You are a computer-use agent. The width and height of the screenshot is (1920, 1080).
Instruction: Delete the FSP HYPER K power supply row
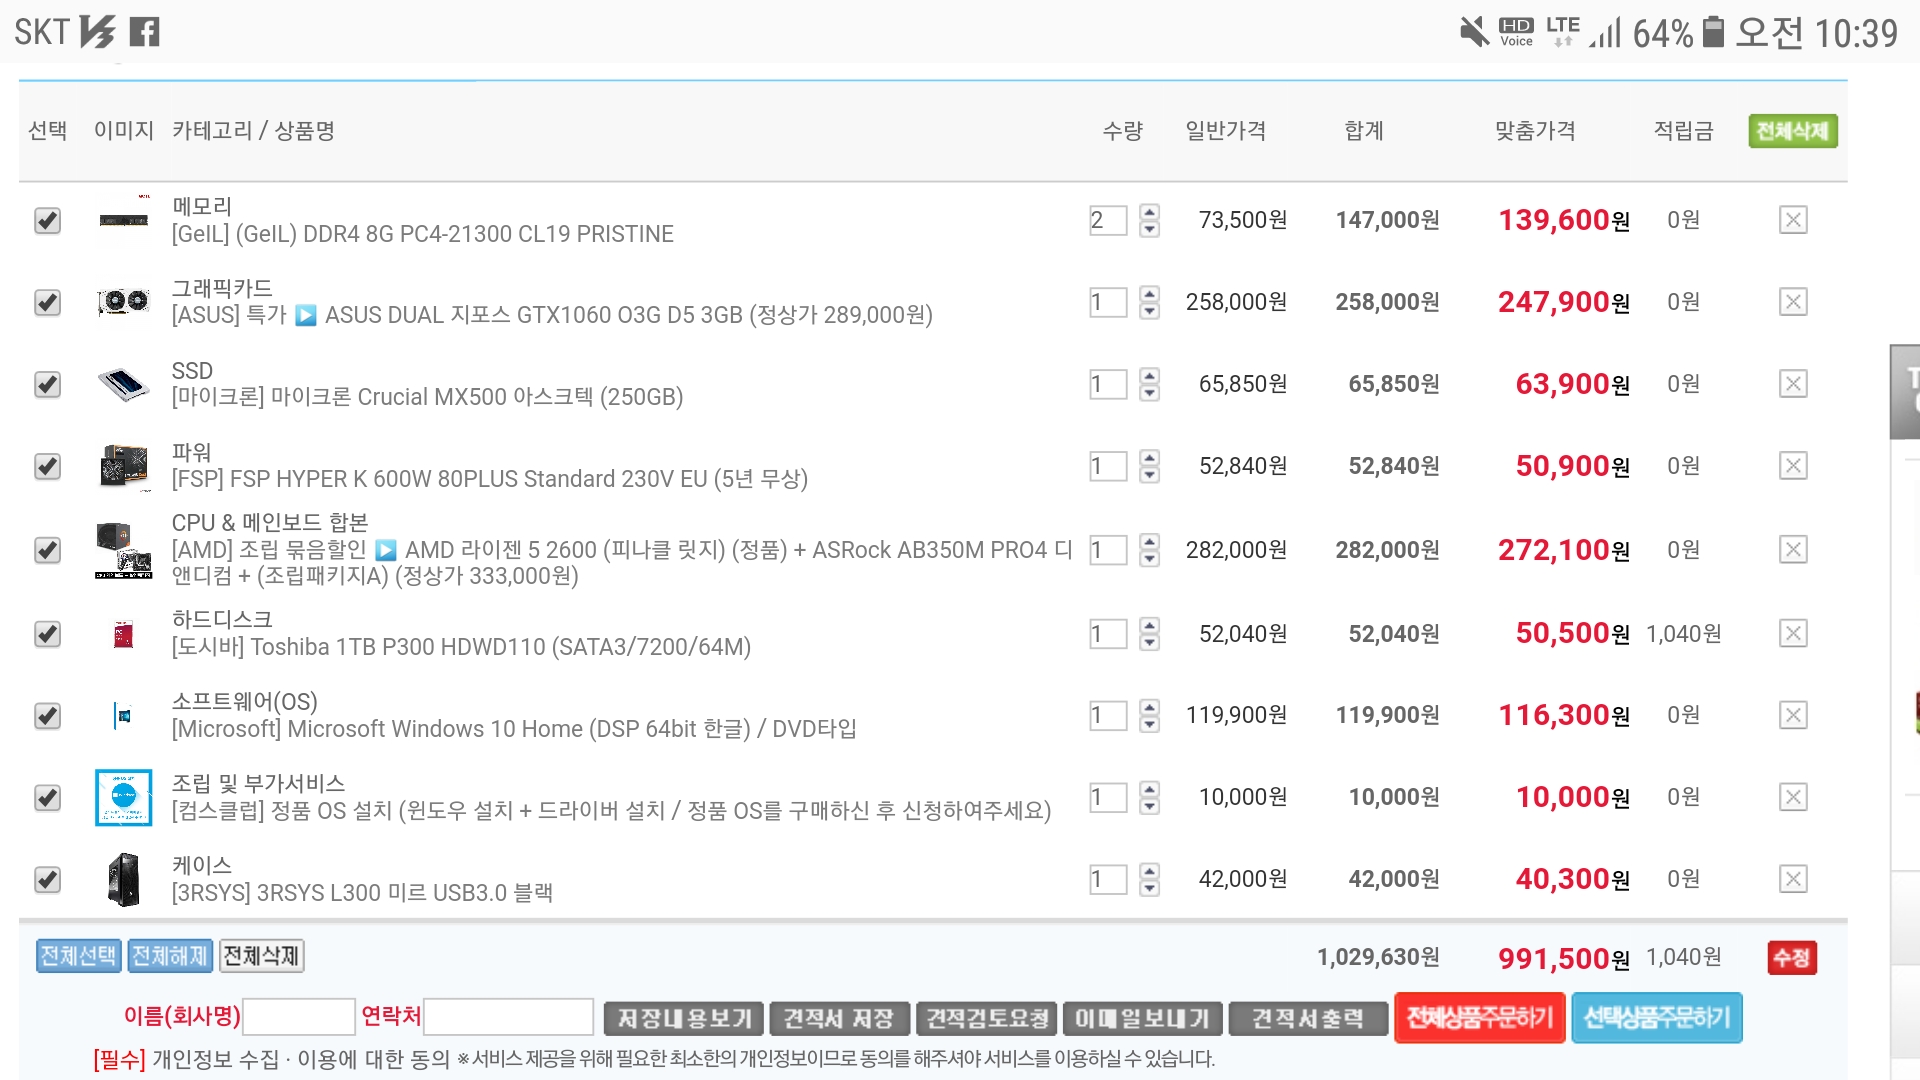tap(1793, 466)
